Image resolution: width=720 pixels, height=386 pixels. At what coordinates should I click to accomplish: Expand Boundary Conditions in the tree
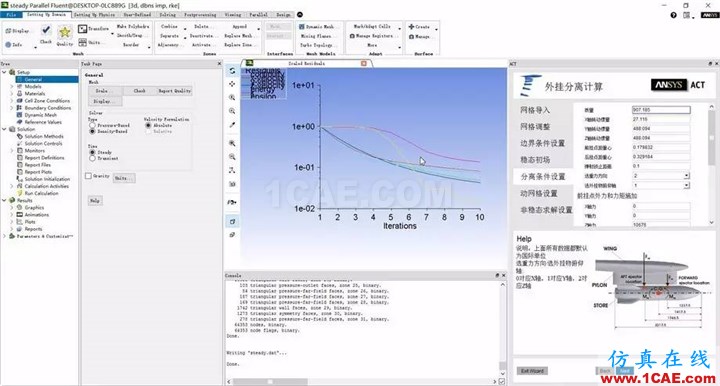pyautogui.click(x=12, y=108)
